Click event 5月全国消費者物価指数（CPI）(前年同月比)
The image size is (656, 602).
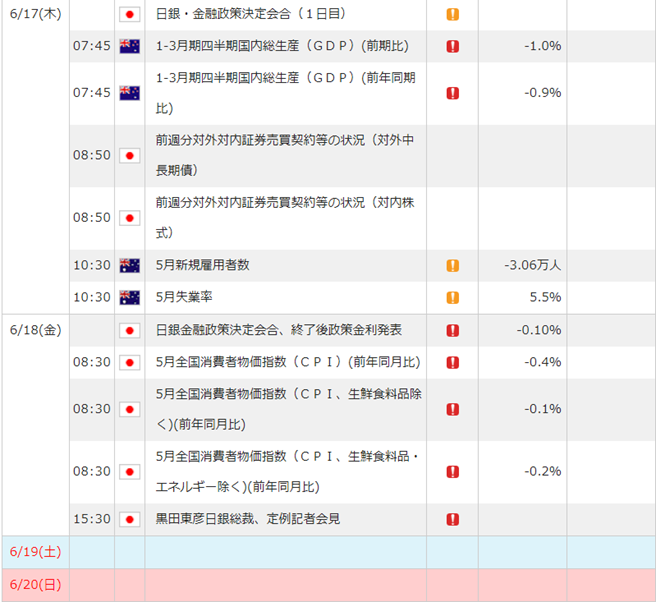(288, 362)
